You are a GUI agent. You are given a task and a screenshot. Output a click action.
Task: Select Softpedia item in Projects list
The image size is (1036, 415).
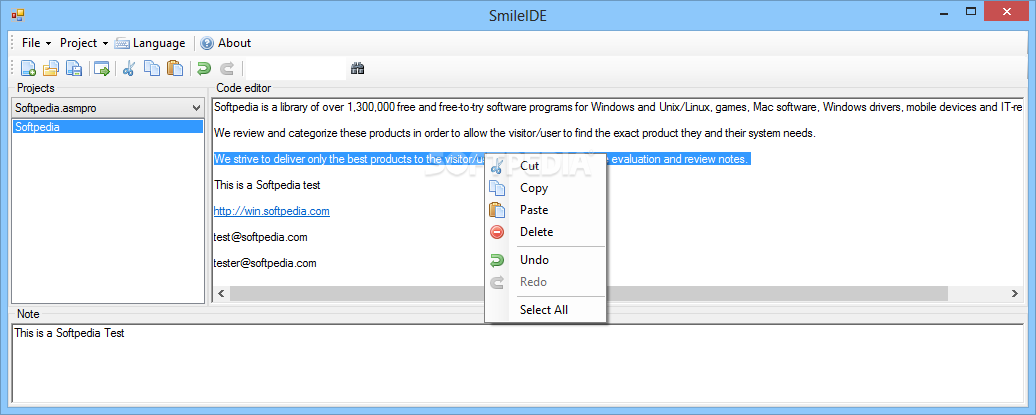(x=108, y=127)
